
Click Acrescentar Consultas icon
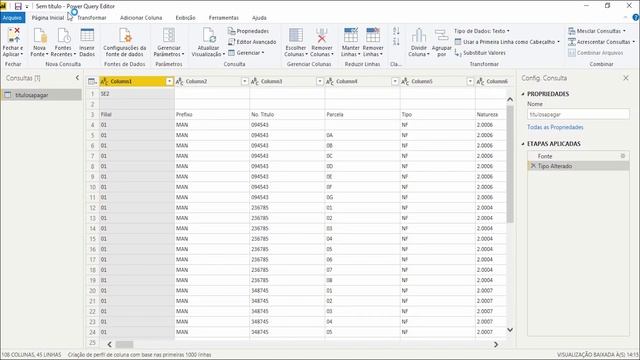pyautogui.click(x=572, y=42)
